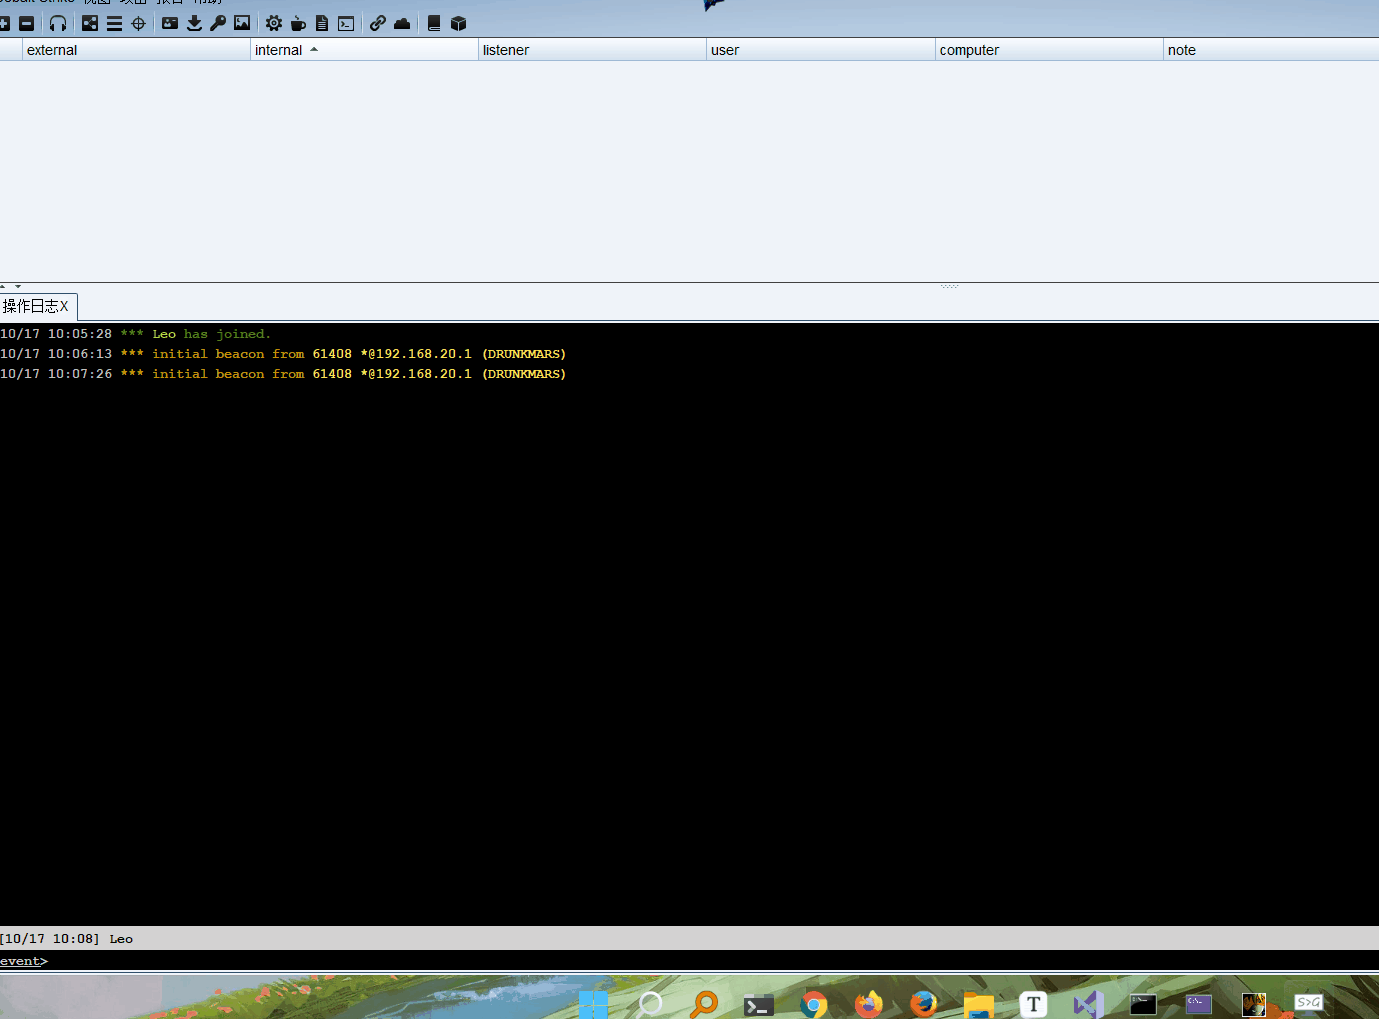The height and width of the screenshot is (1019, 1379).
Task: Click the terminal scripted web delivery icon
Action: [346, 23]
